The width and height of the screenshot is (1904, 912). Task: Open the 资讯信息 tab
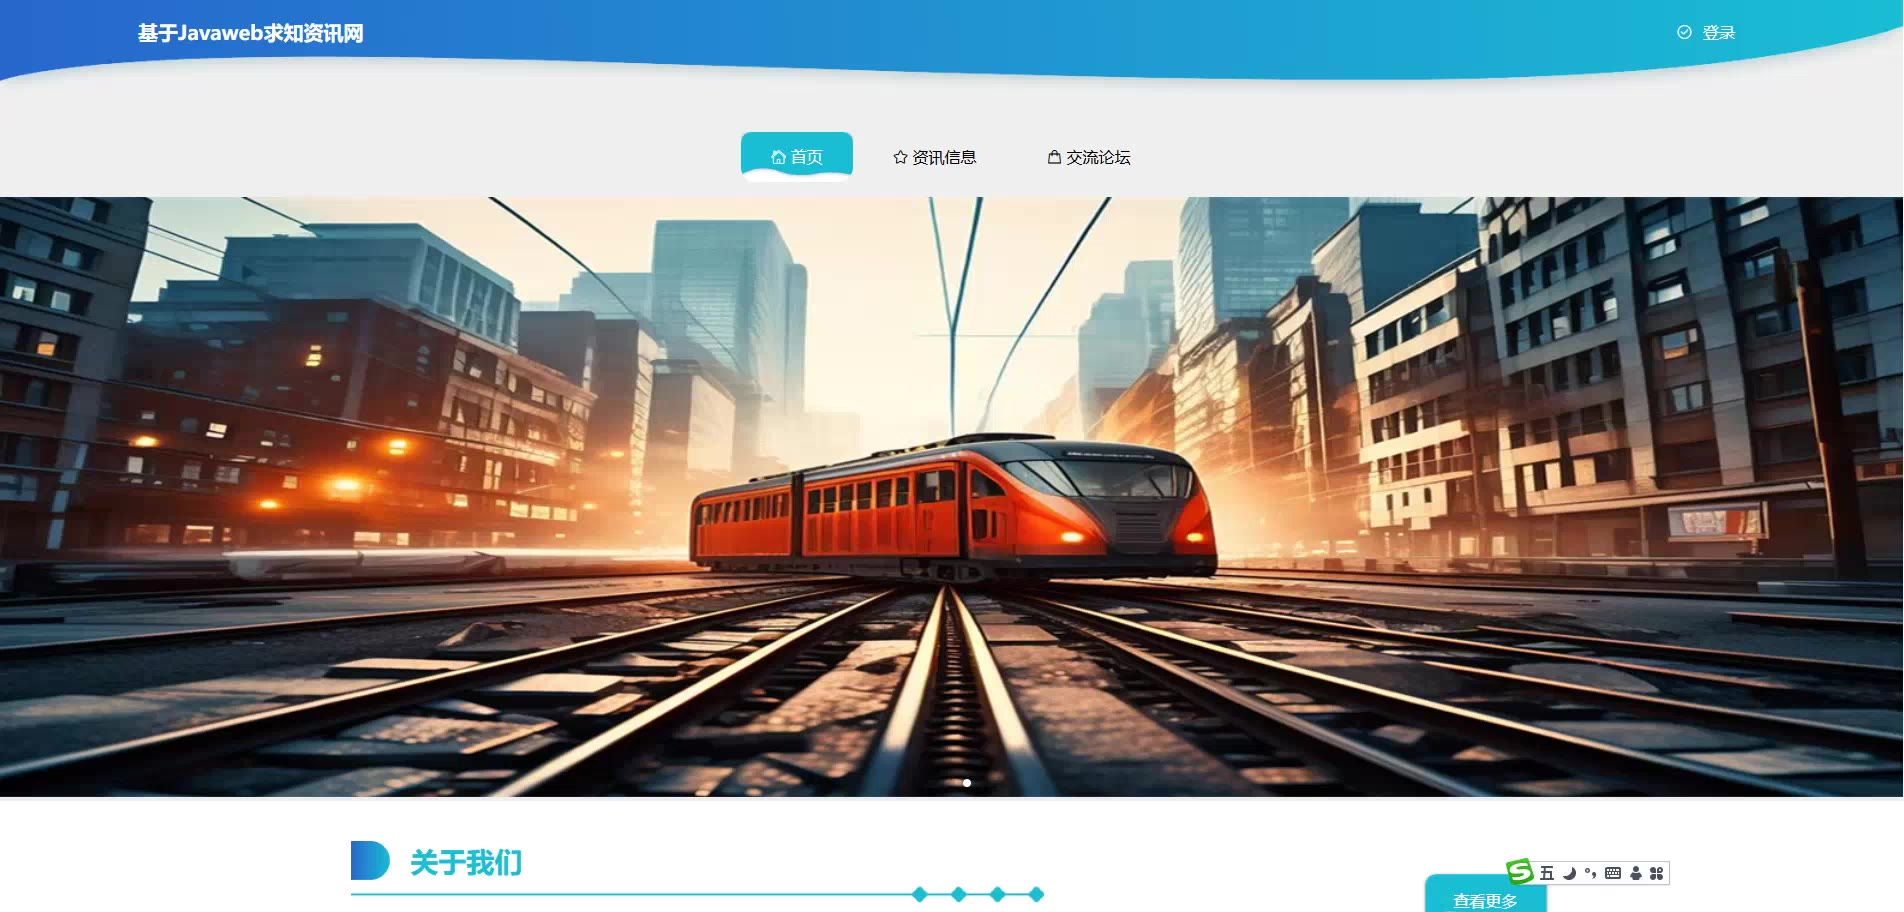tap(935, 157)
